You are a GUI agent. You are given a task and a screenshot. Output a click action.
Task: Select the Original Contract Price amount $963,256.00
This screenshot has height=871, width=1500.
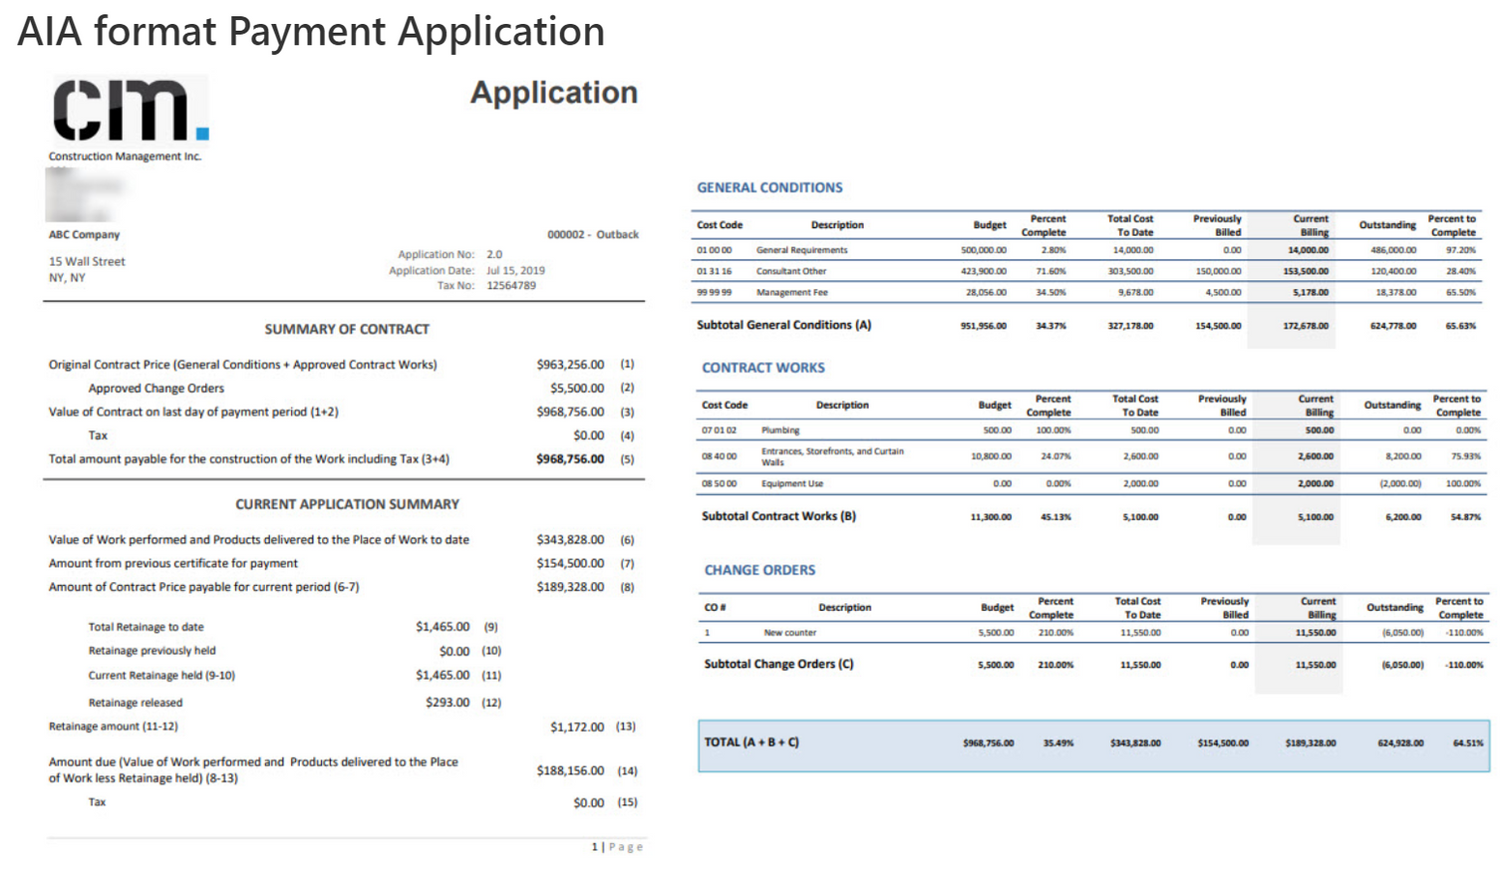pyautogui.click(x=570, y=365)
